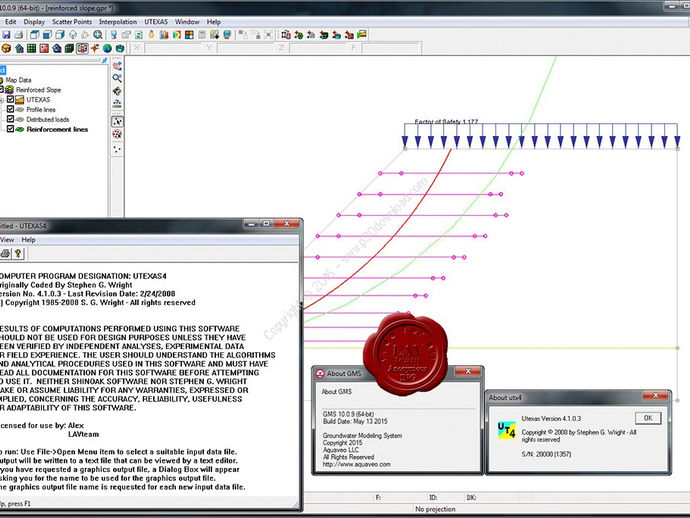Click the rightmost colorful chart toolbar icon

pyautogui.click(x=362, y=34)
